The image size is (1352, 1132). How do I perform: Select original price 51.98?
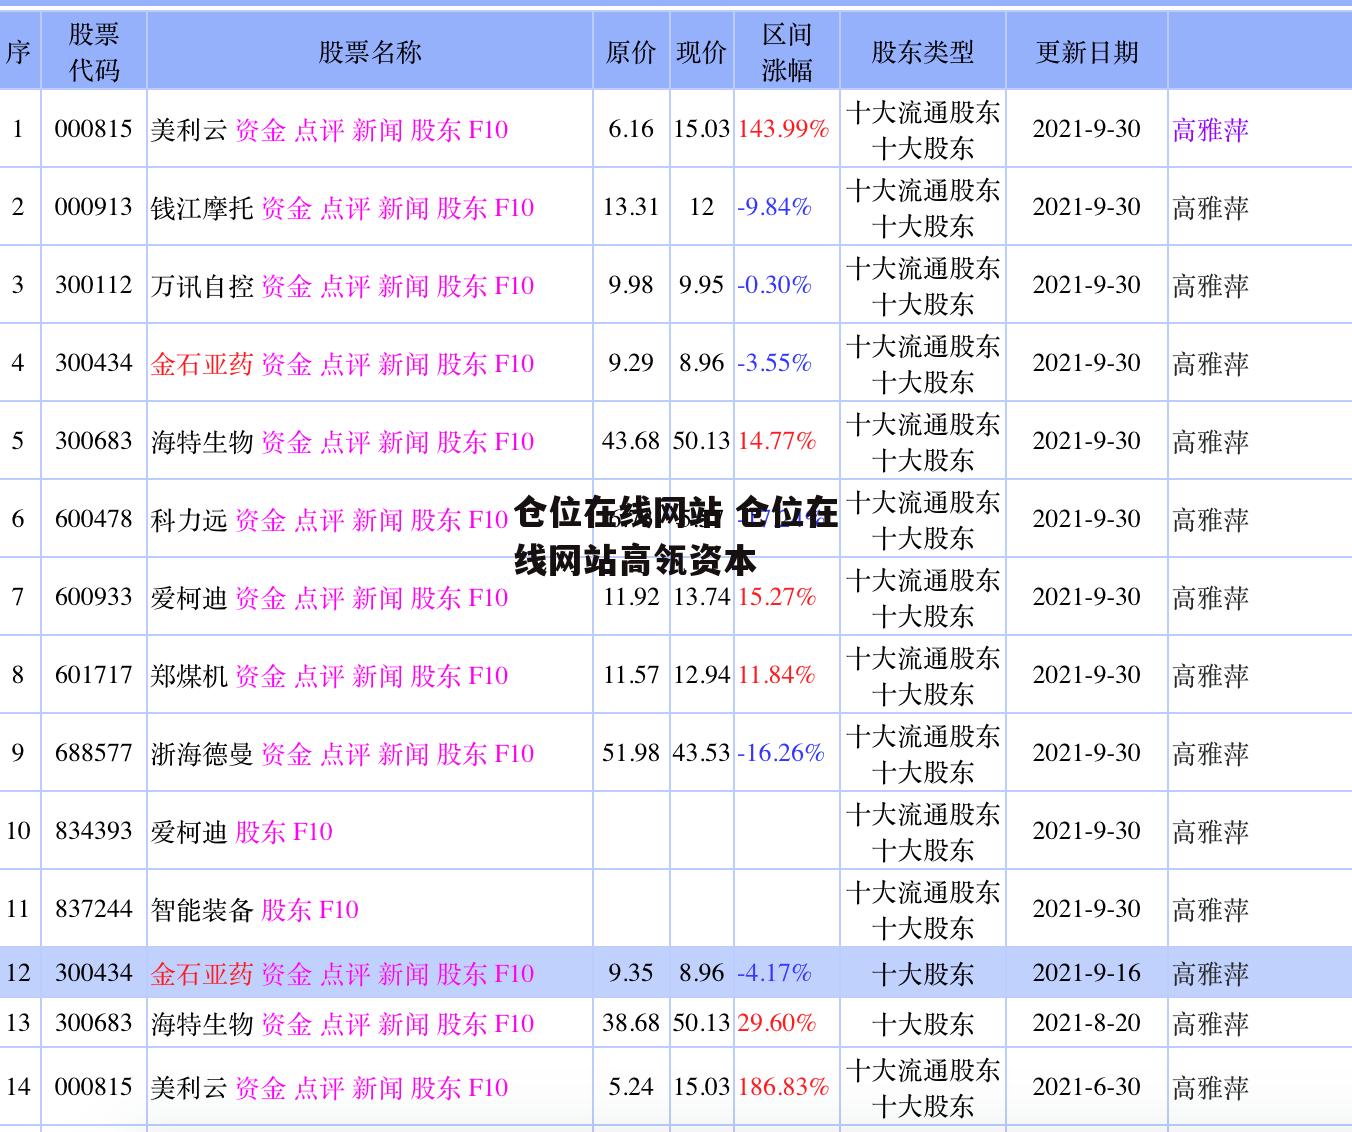[x=631, y=753]
